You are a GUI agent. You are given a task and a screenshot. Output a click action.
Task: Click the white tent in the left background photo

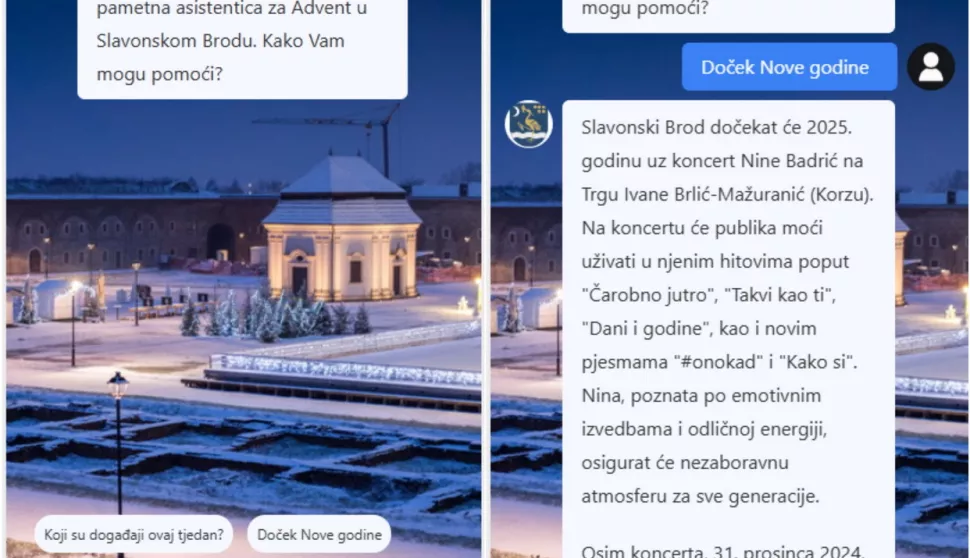(57, 299)
